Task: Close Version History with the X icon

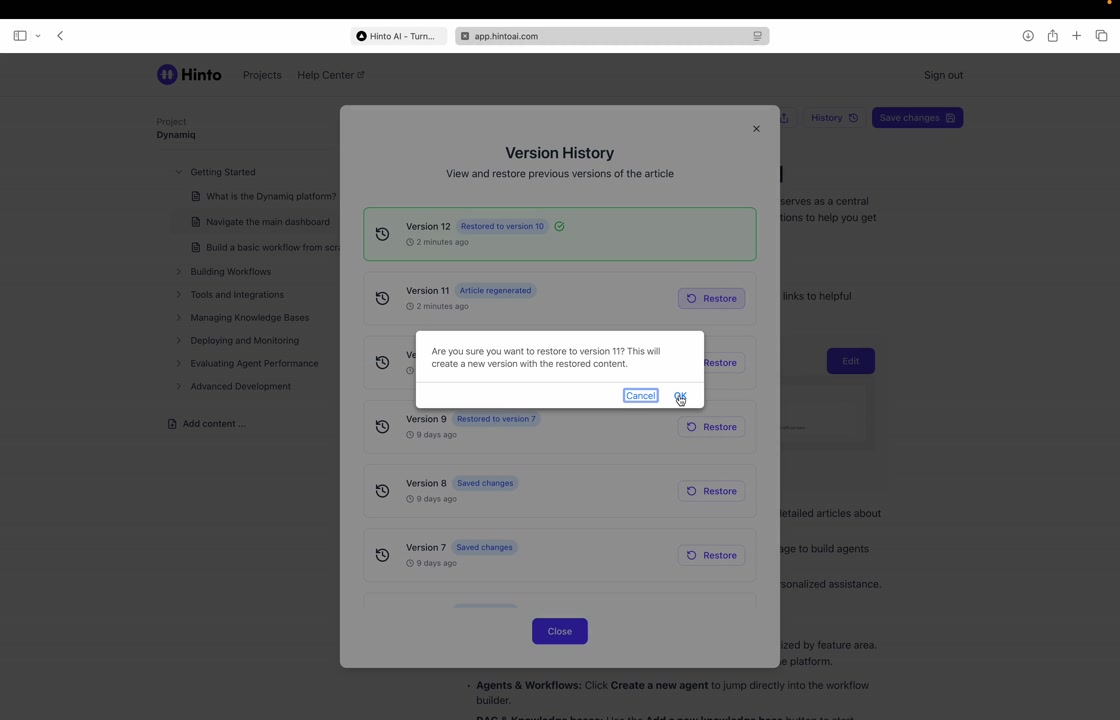Action: click(756, 129)
